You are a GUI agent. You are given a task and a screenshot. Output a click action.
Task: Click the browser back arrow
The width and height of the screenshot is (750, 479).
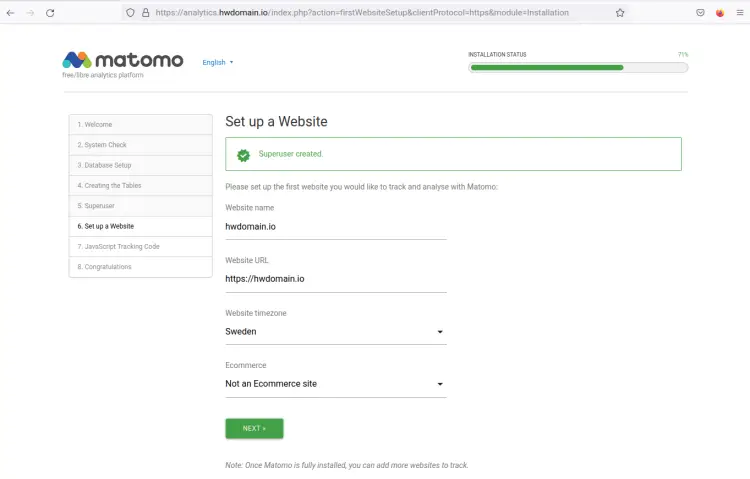11,13
